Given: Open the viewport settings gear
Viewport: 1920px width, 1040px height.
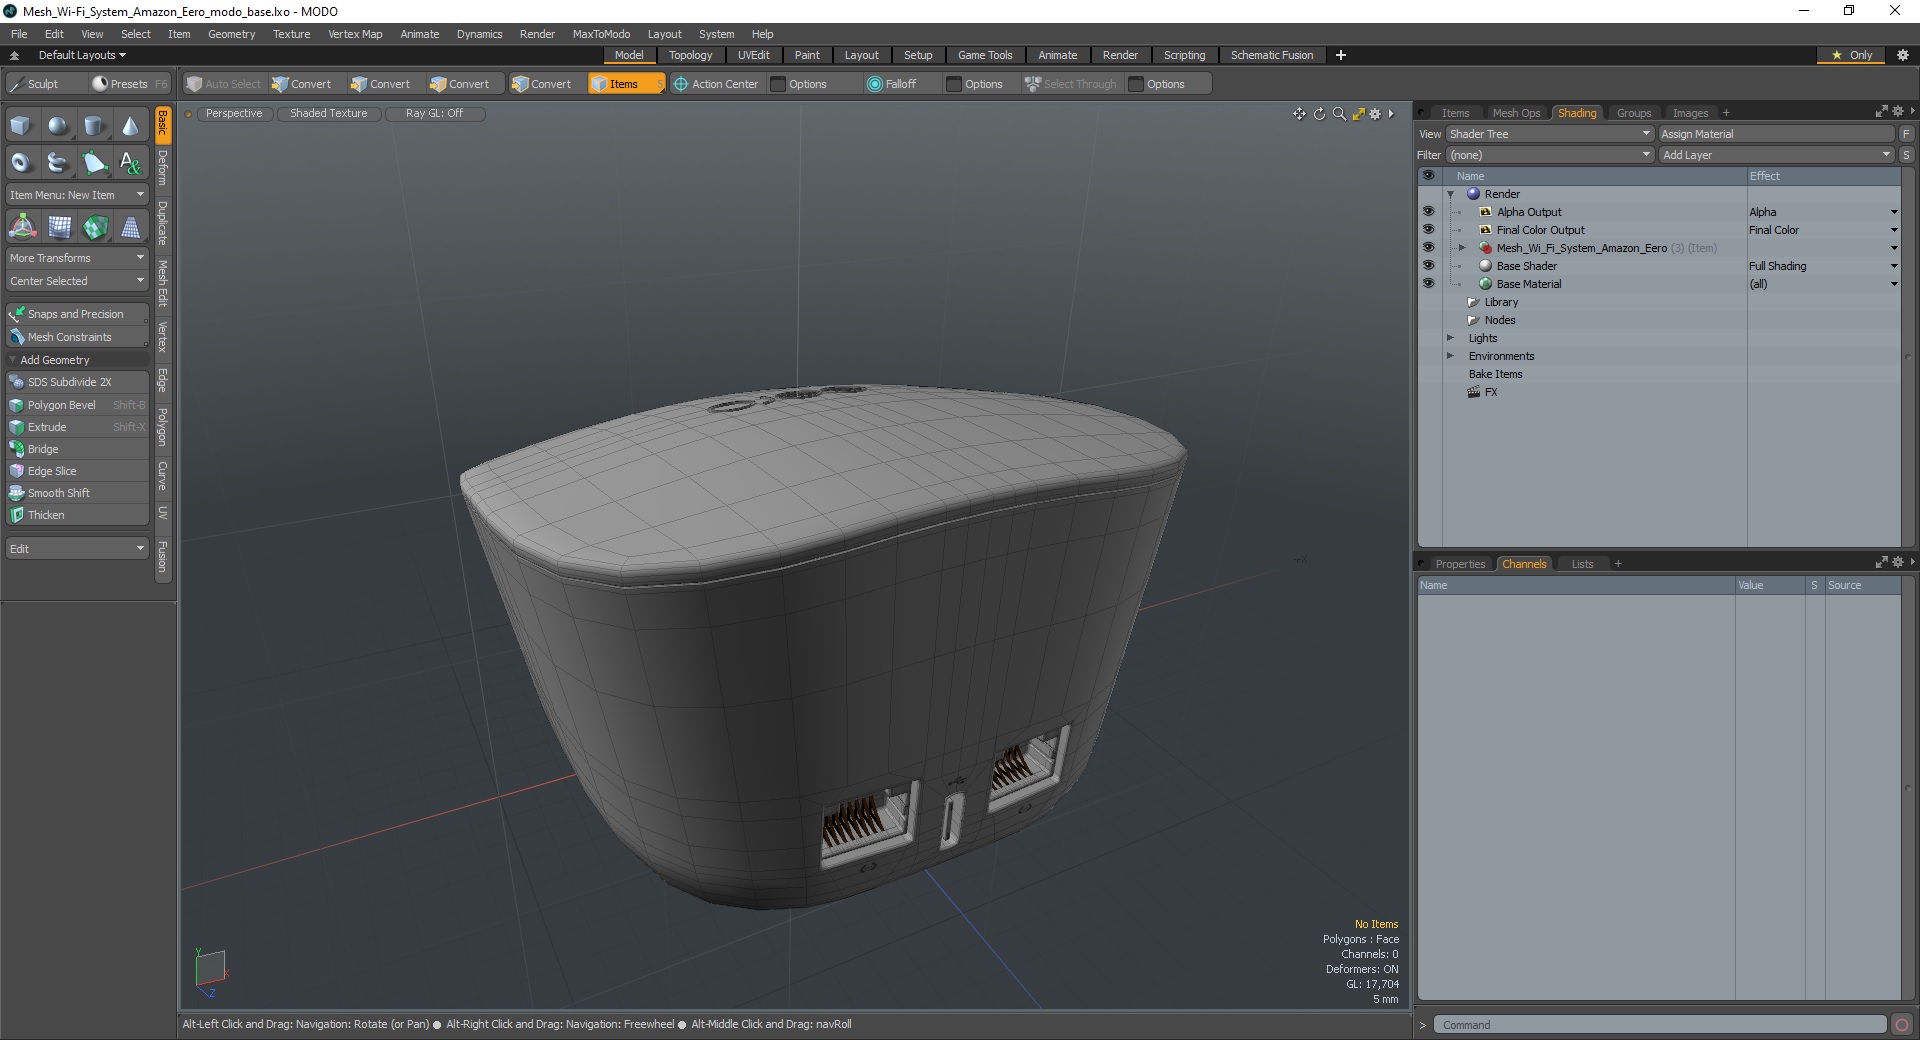Looking at the screenshot, I should [1375, 114].
